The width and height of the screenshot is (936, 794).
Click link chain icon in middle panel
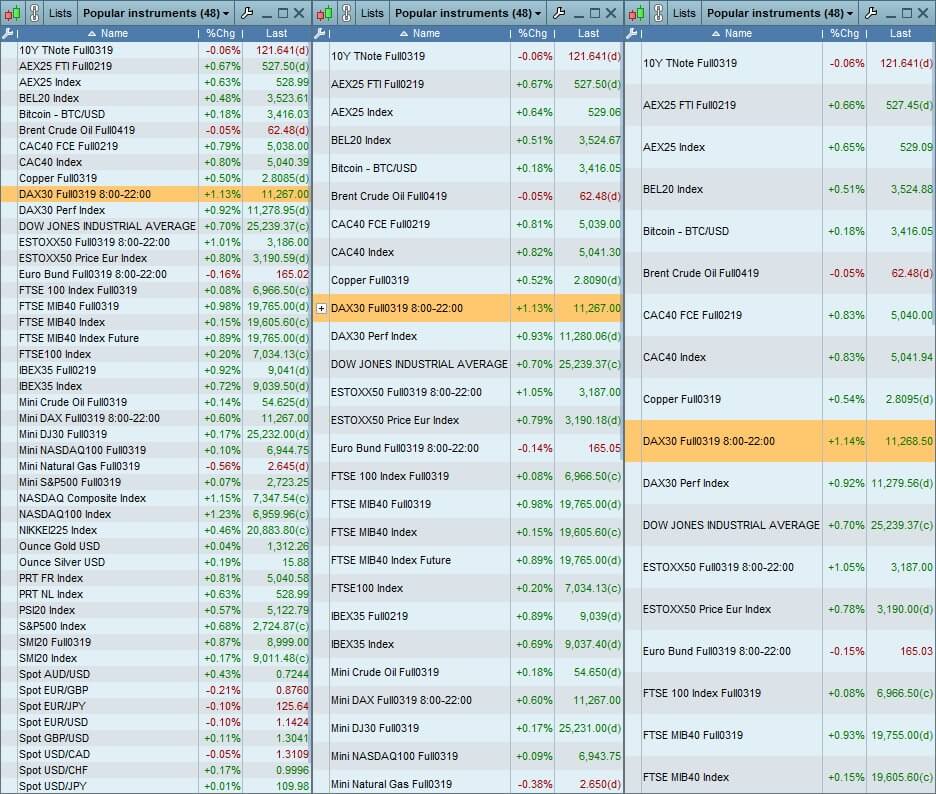pos(347,13)
